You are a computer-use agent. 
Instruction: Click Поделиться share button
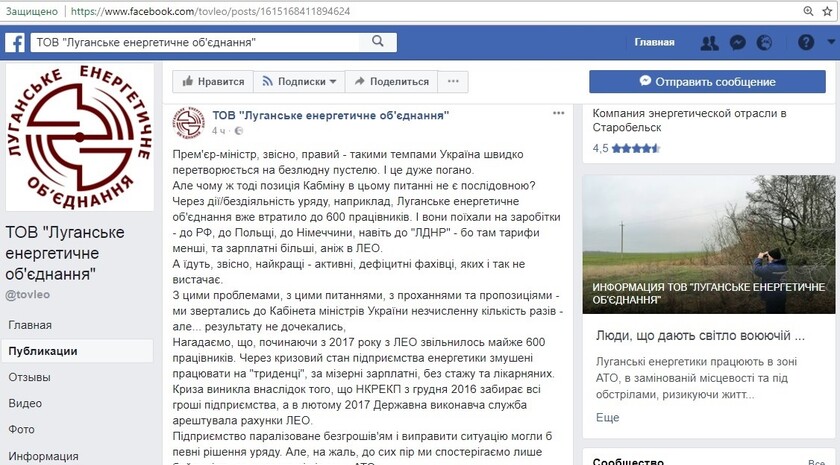391,82
